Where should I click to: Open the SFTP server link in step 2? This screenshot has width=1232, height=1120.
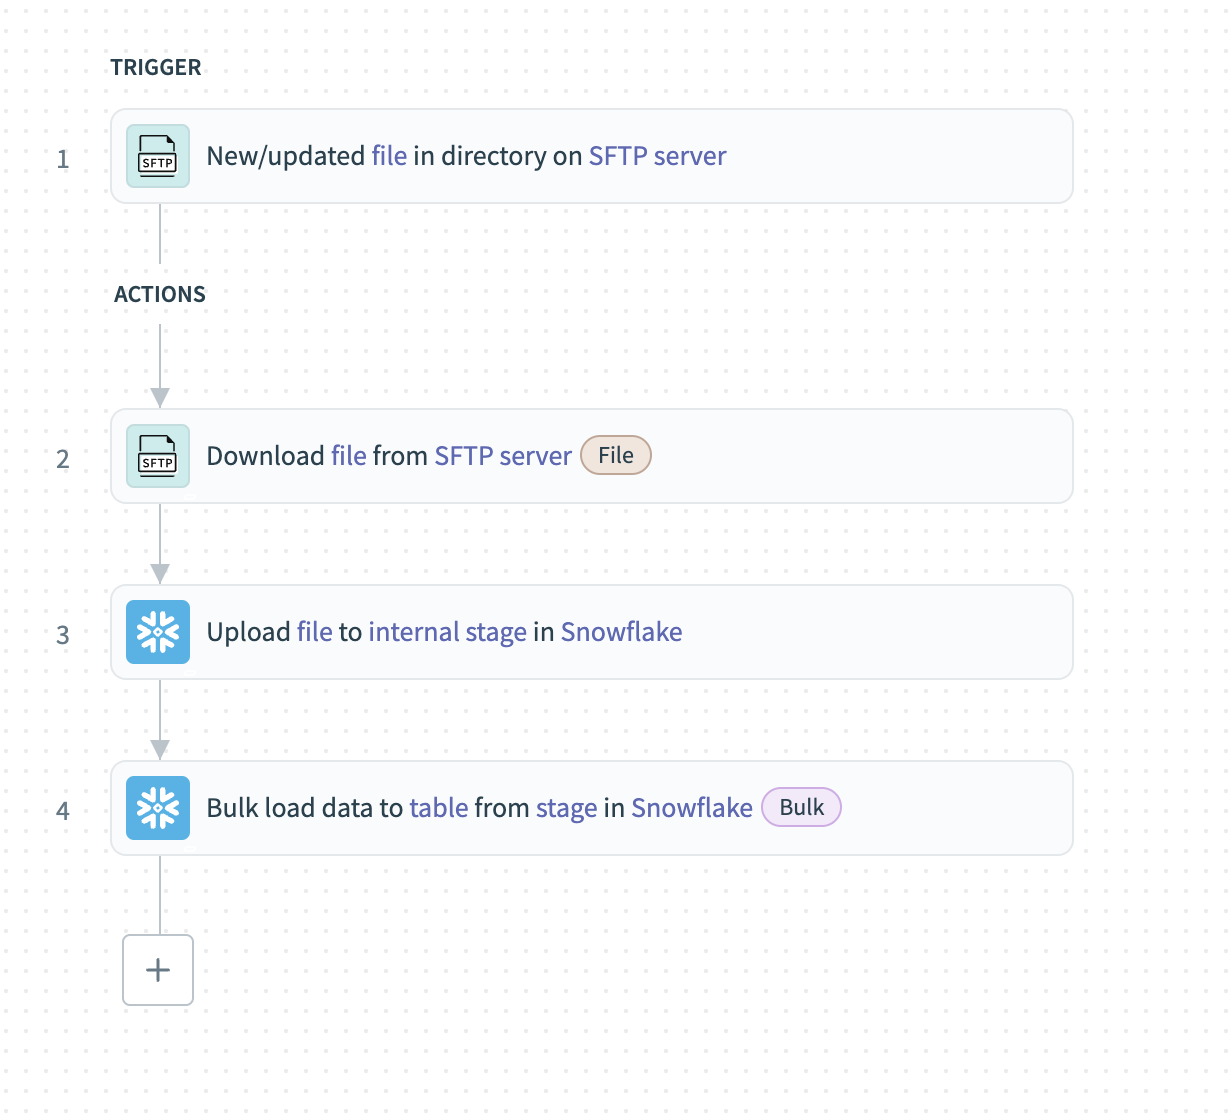[x=502, y=456]
